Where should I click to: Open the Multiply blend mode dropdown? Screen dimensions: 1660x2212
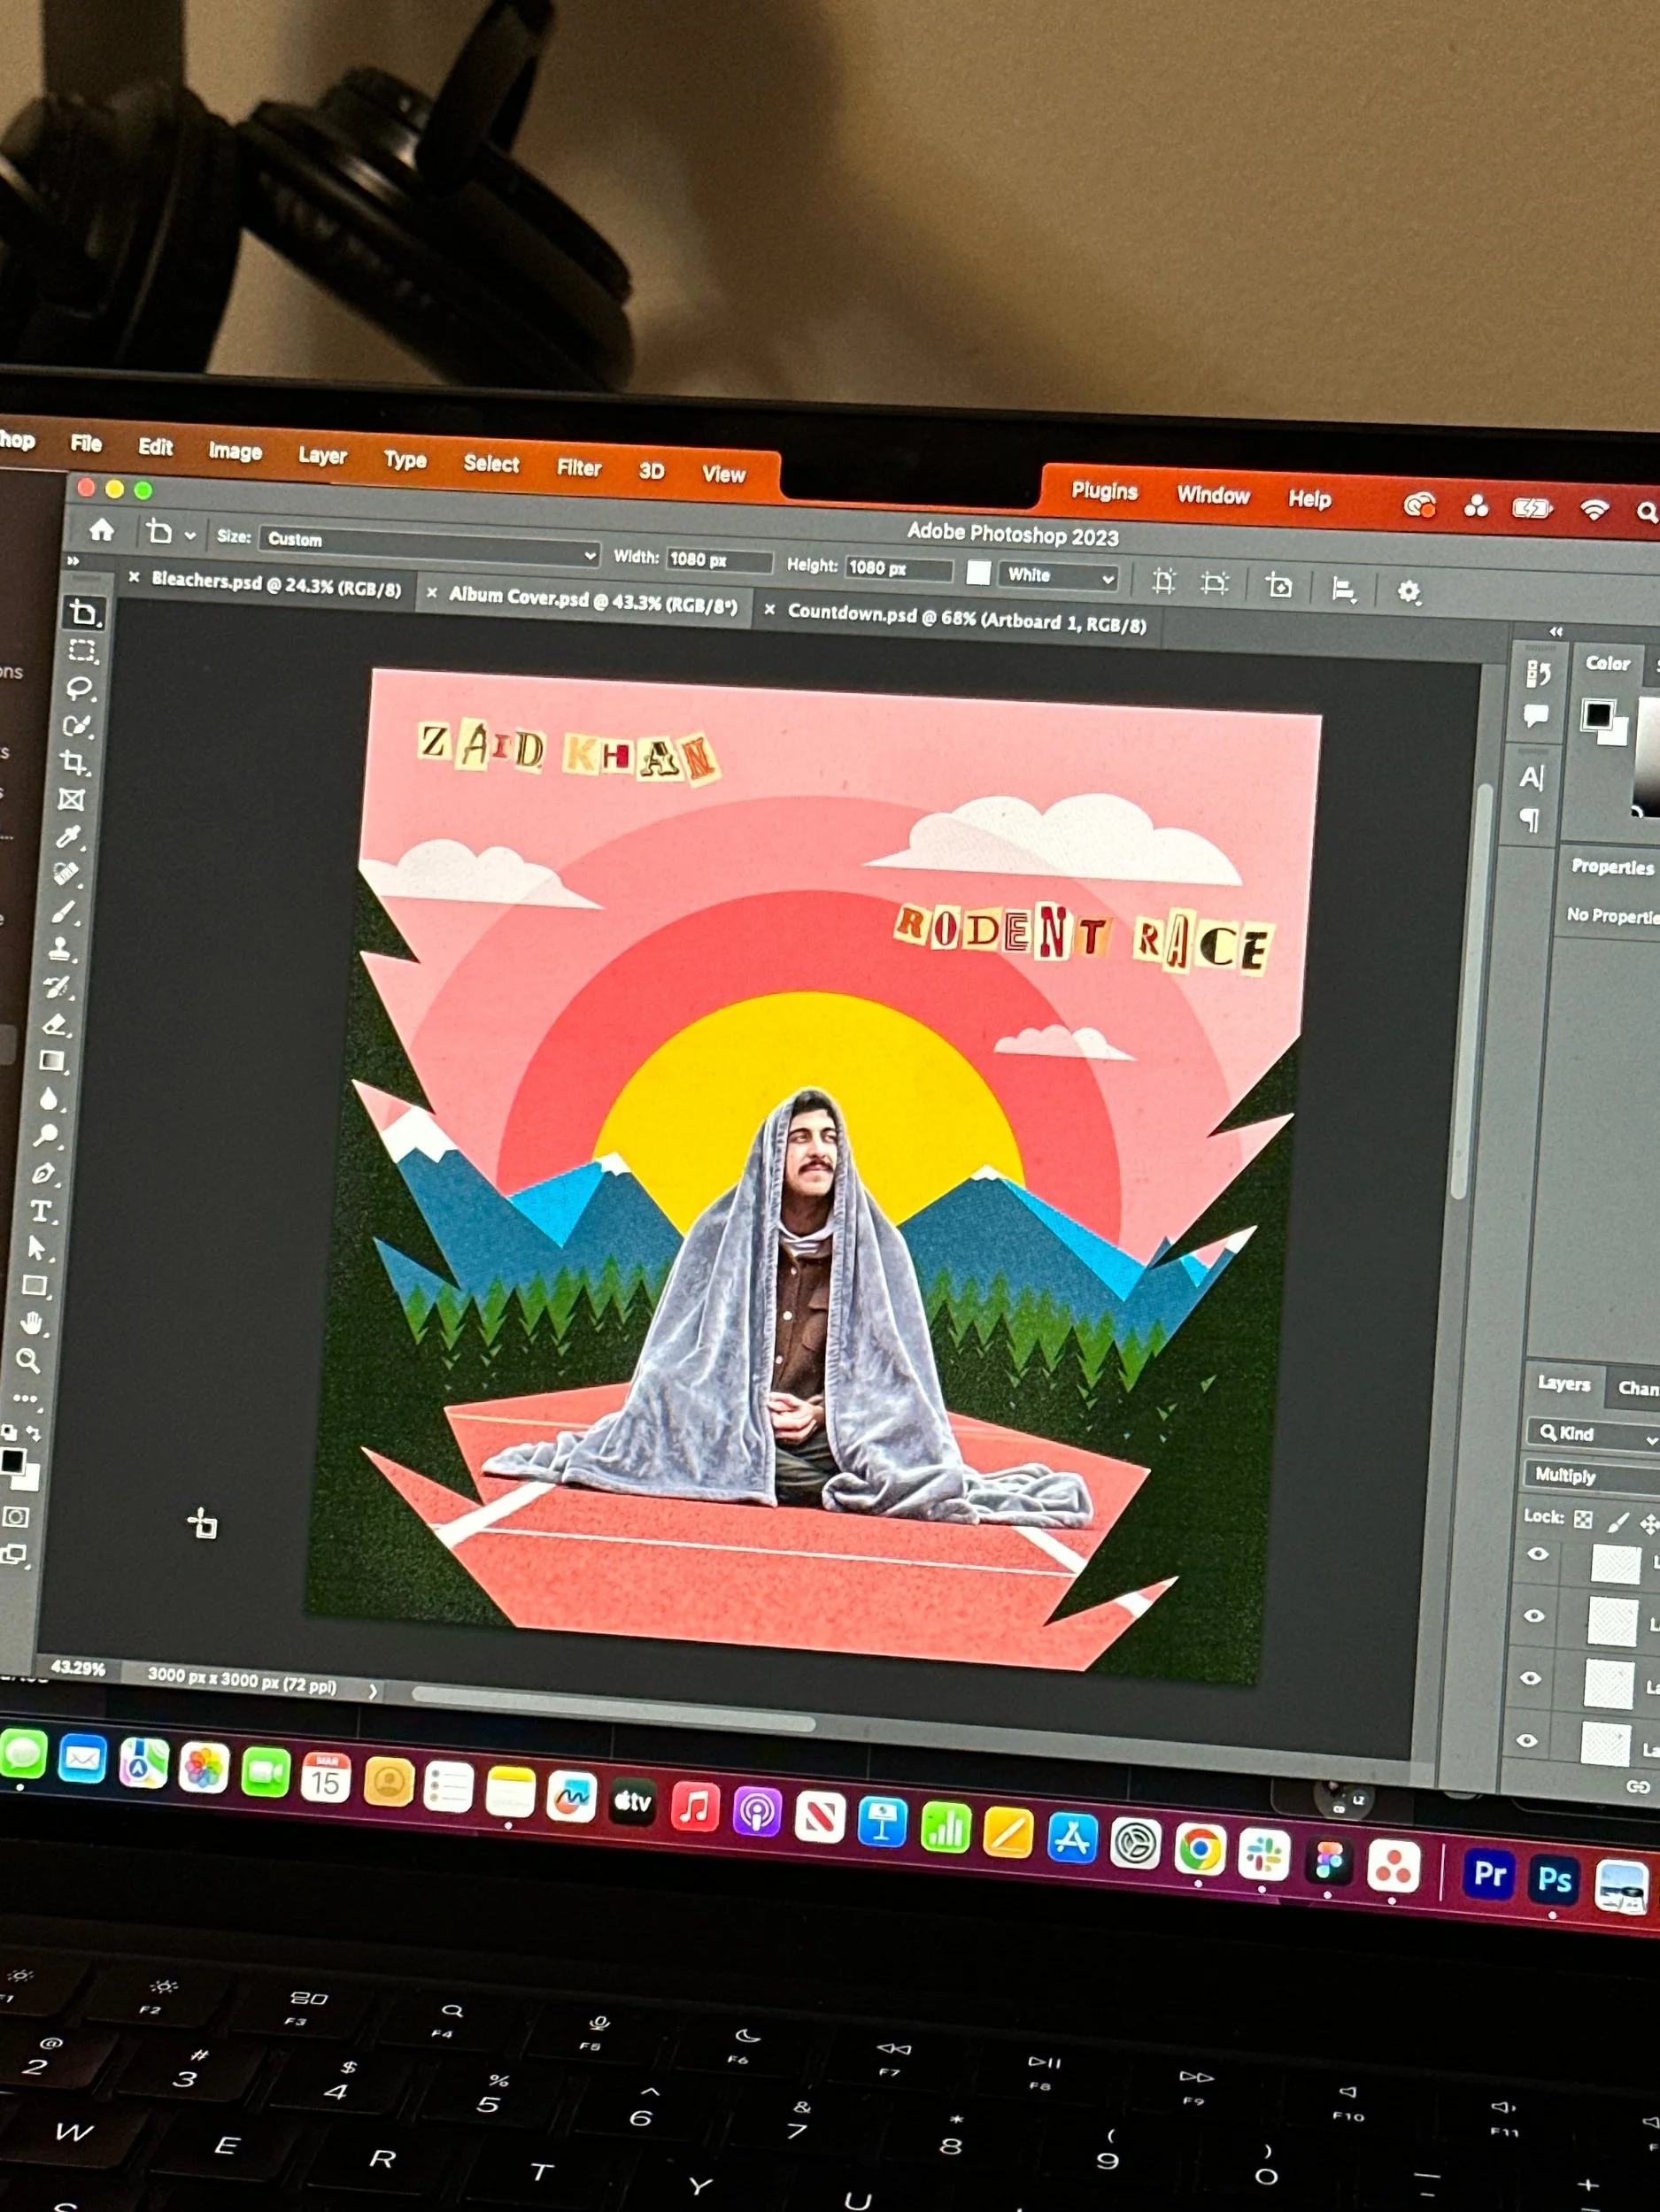pyautogui.click(x=1591, y=1476)
